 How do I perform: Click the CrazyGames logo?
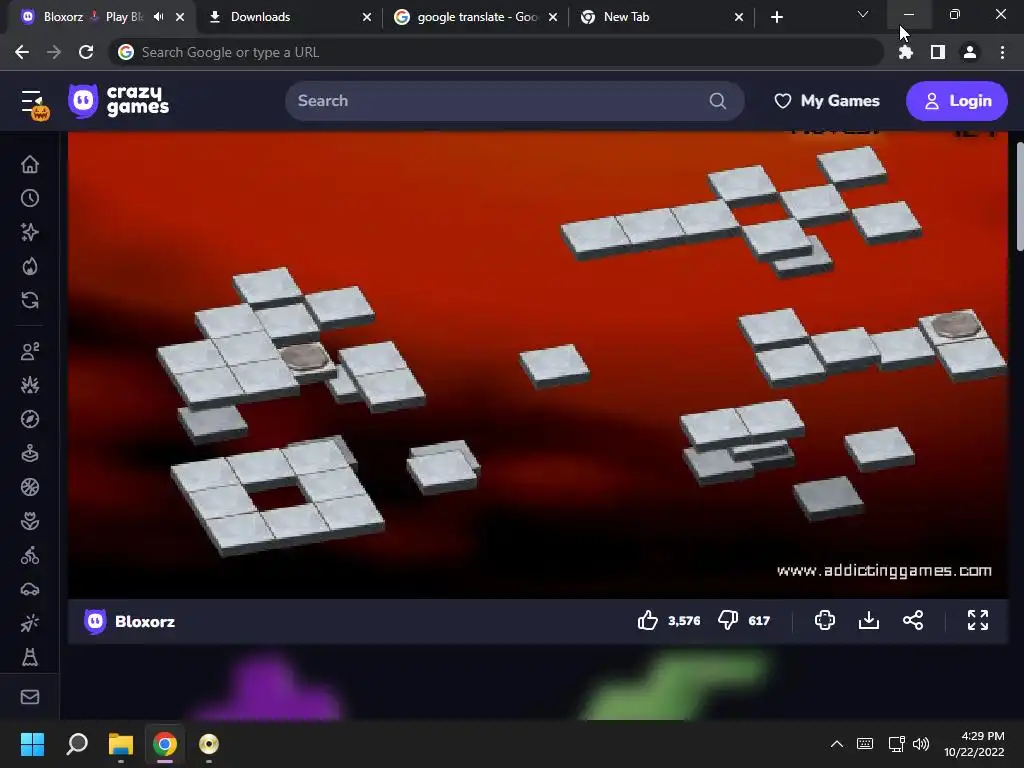(118, 101)
